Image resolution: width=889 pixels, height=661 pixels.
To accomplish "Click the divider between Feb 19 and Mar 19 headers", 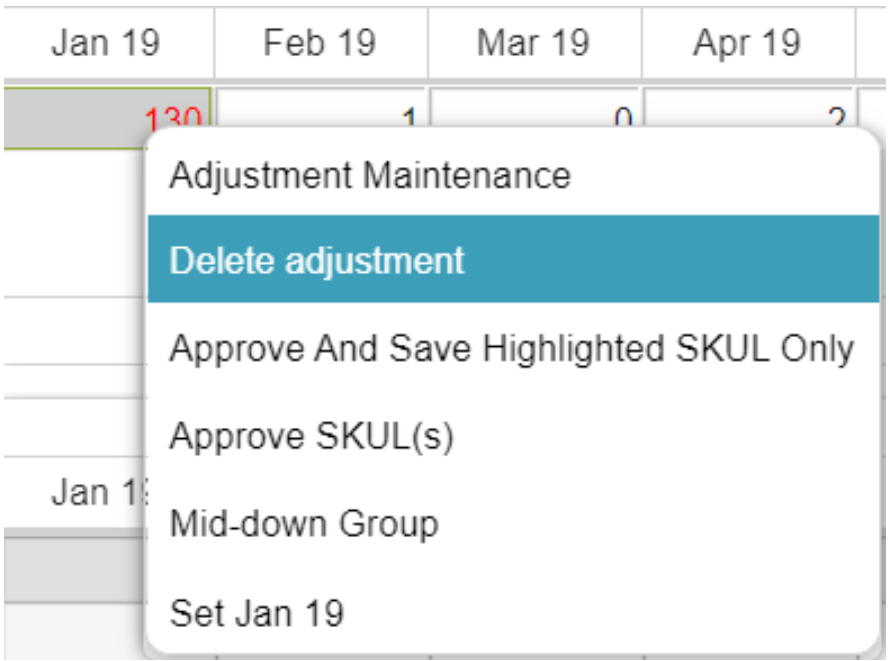I will point(428,43).
